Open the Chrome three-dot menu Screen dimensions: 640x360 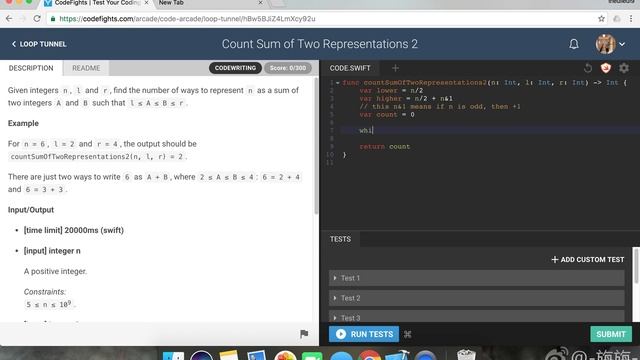(631, 19)
